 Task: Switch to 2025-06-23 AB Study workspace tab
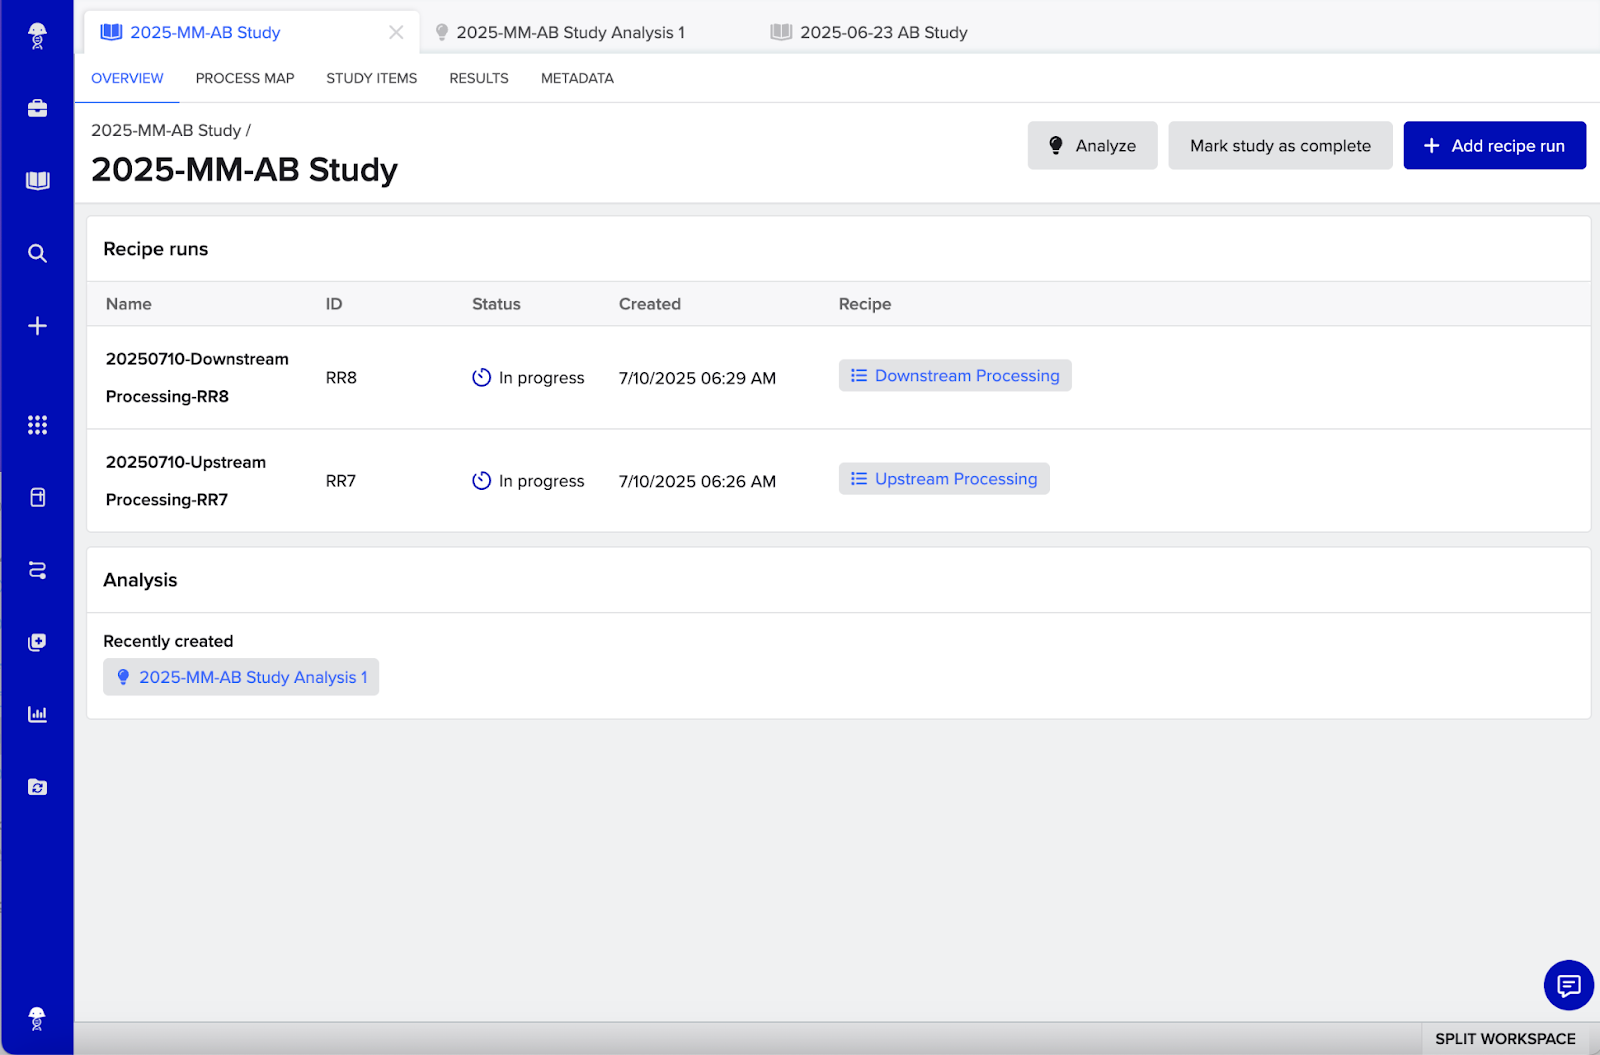[x=883, y=32]
